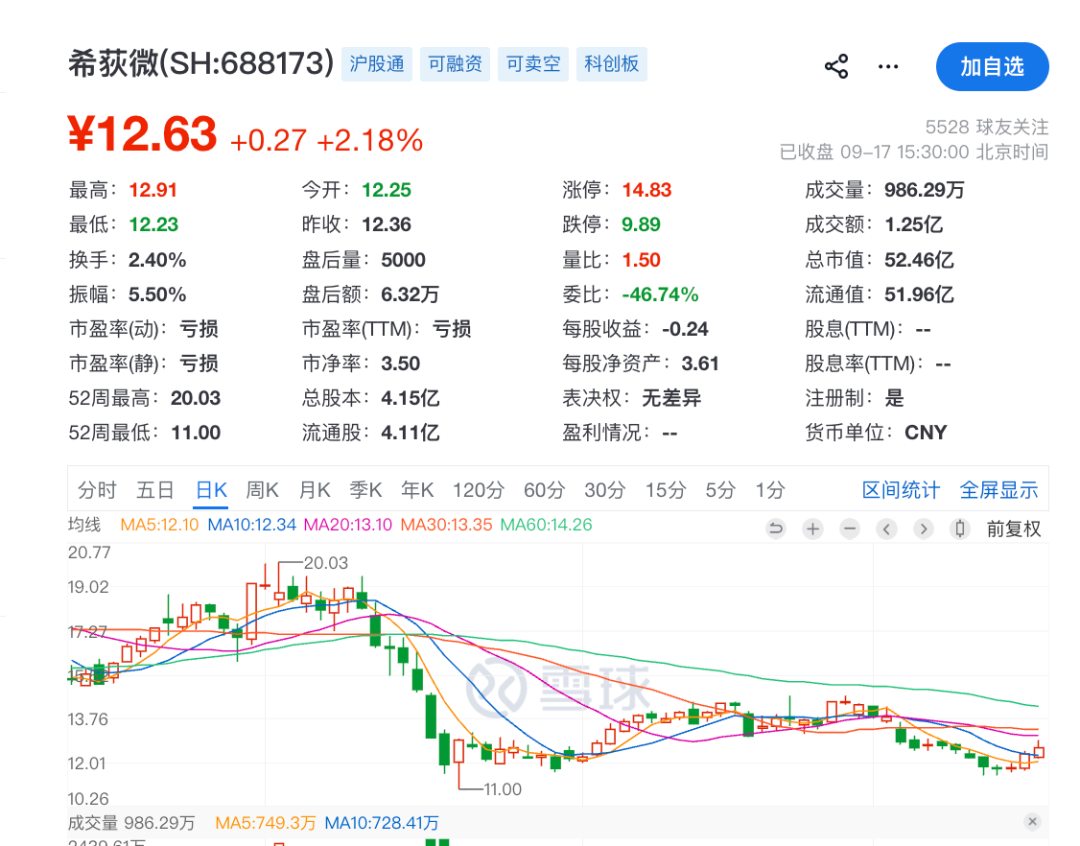The image size is (1080, 846).
Task: Click the 总市值 value 52.46亿
Action: pos(919,260)
